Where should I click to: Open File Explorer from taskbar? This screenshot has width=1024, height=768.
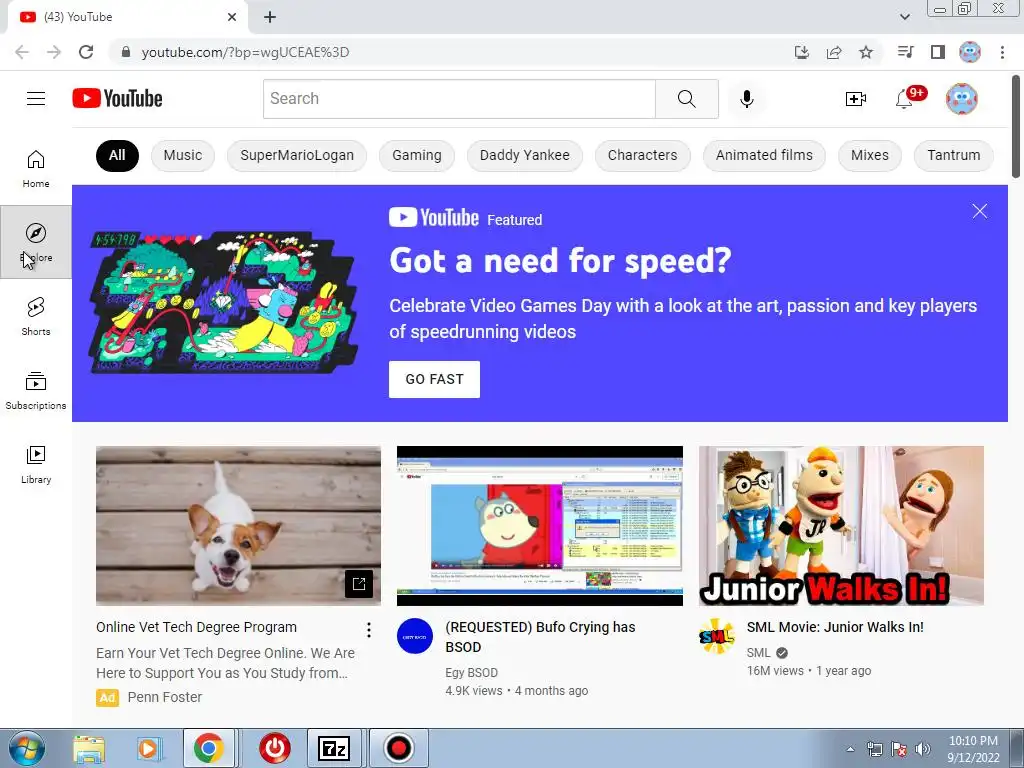89,748
